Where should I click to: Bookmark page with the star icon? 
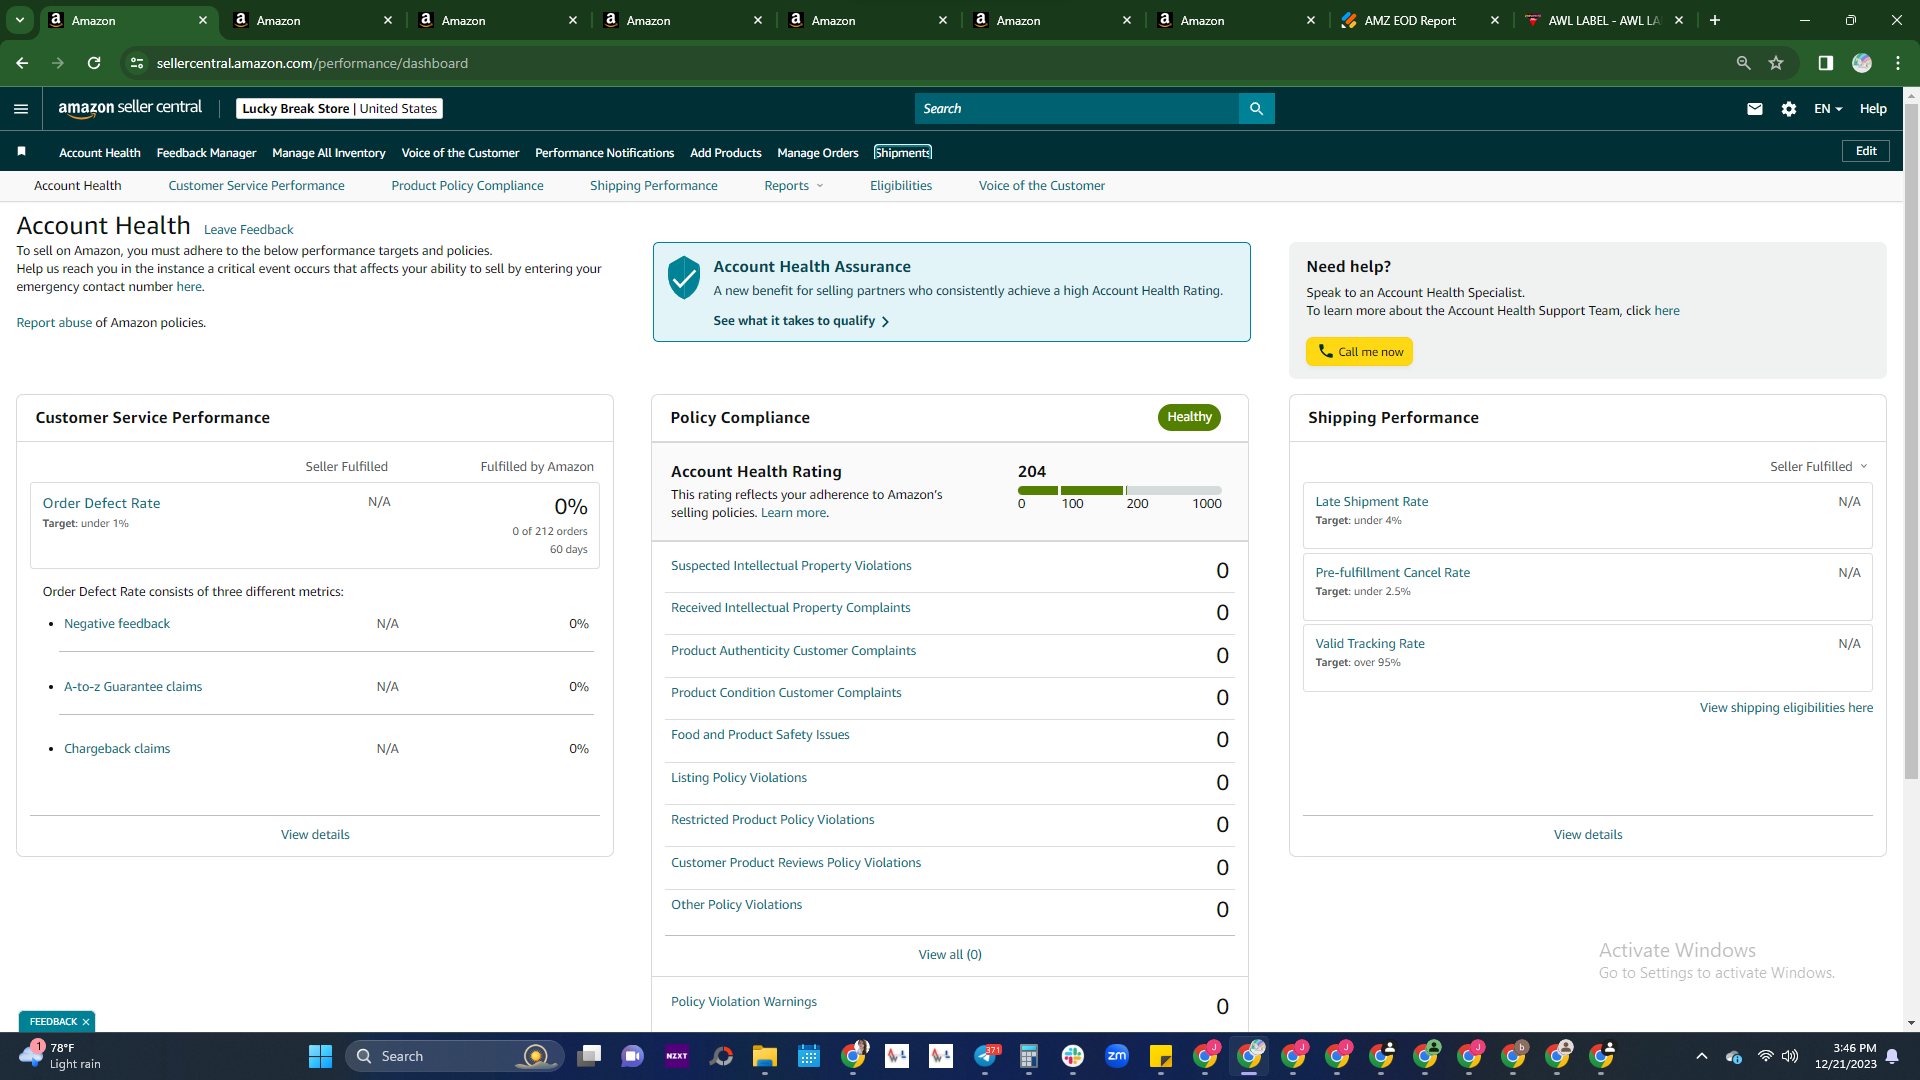(1776, 63)
